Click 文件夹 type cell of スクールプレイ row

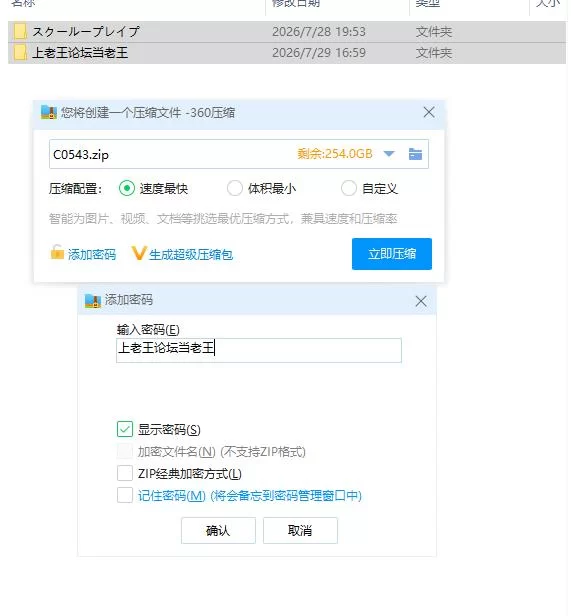[434, 32]
